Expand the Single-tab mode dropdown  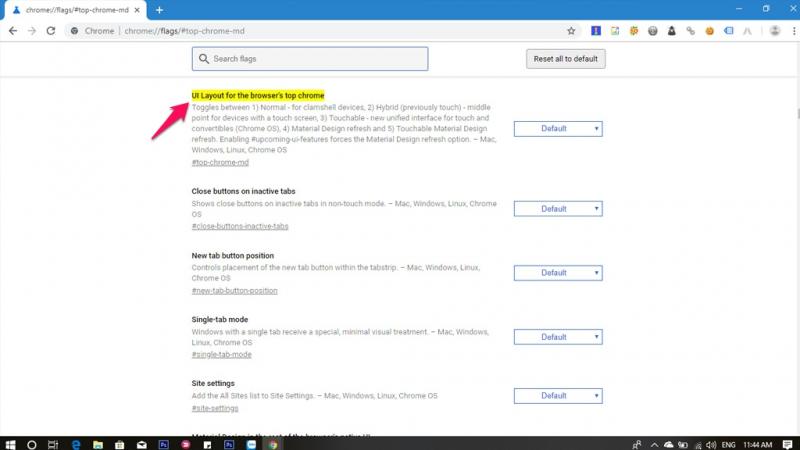[x=557, y=337]
